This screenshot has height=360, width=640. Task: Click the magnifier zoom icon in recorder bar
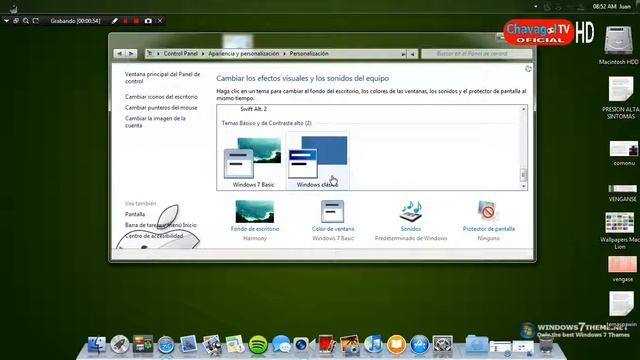[x=26, y=20]
